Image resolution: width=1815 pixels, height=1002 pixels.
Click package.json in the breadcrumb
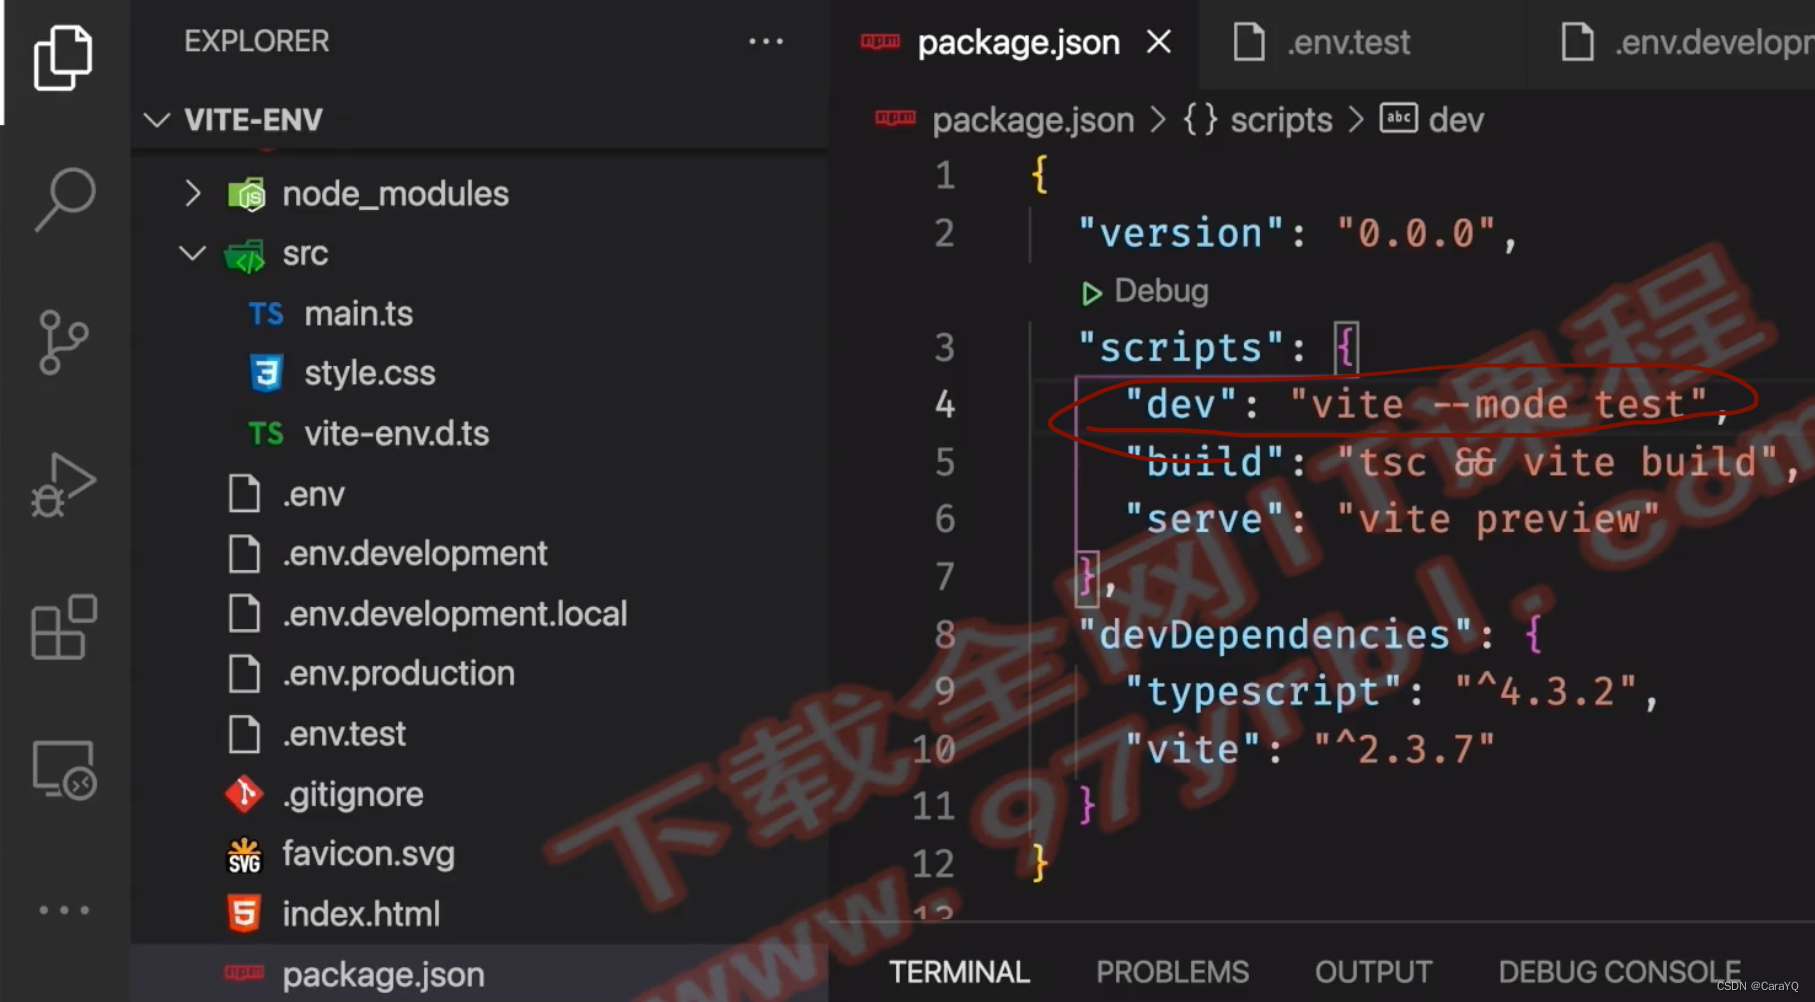(1033, 120)
